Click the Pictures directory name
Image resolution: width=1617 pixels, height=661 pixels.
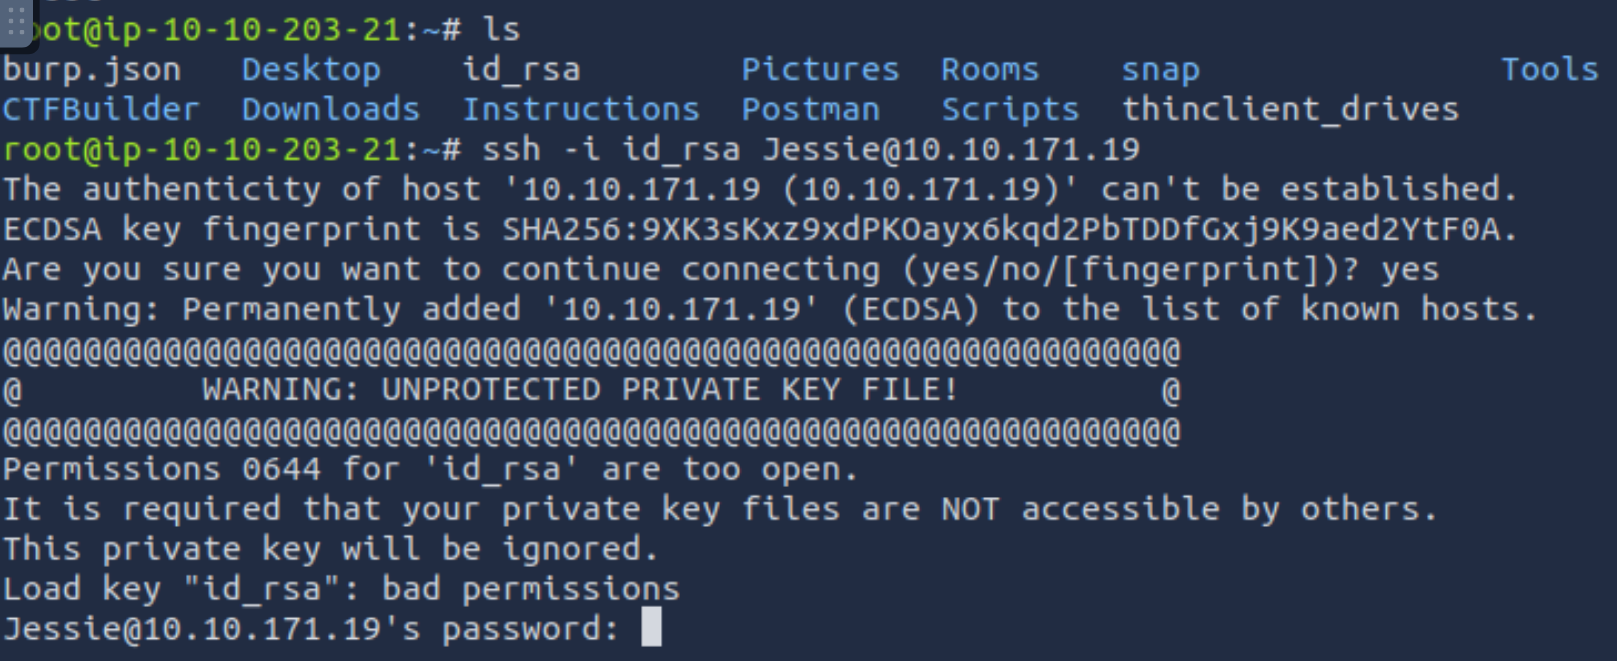(x=820, y=69)
